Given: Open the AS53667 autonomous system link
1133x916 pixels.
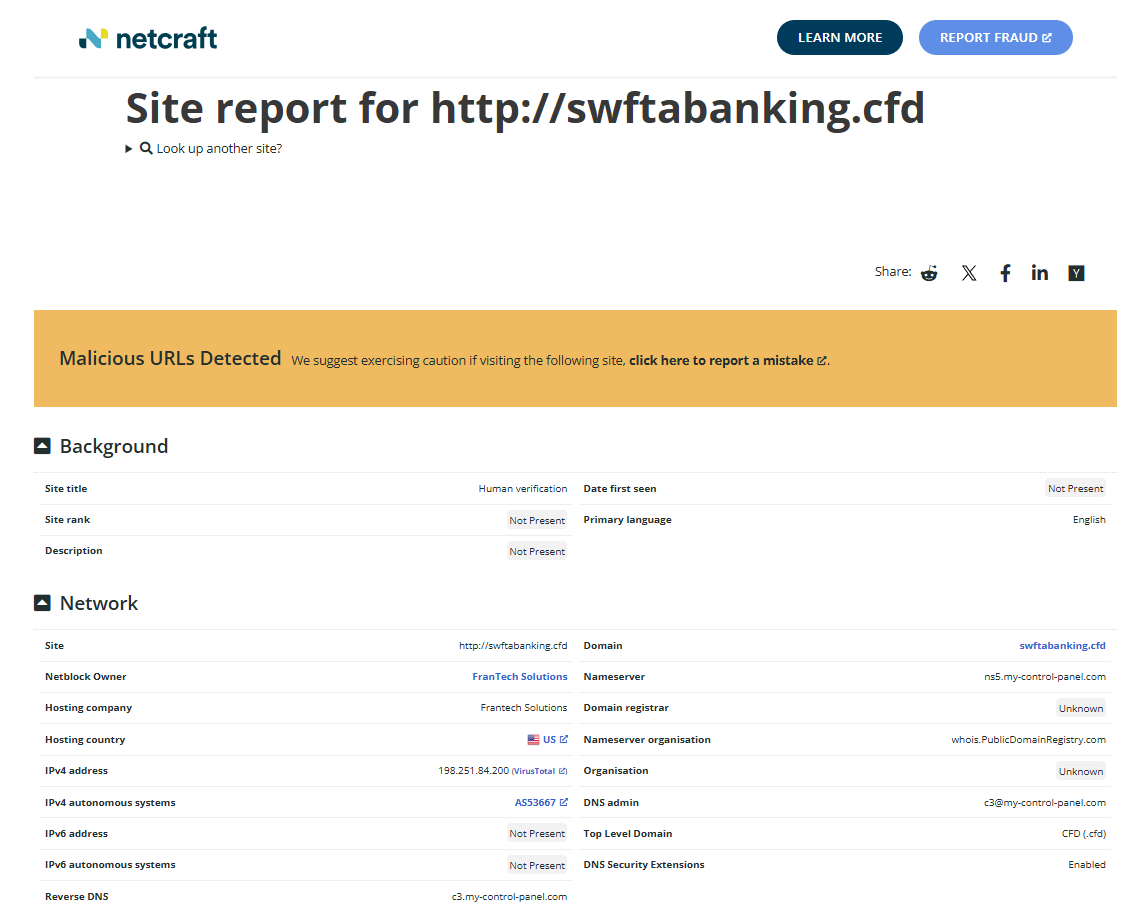Looking at the screenshot, I should (x=541, y=803).
